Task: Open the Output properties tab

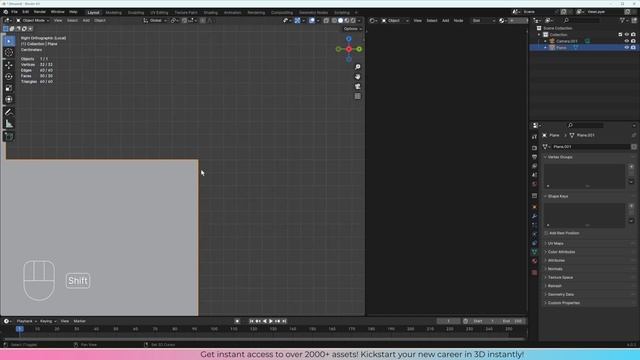Action: pos(534,157)
